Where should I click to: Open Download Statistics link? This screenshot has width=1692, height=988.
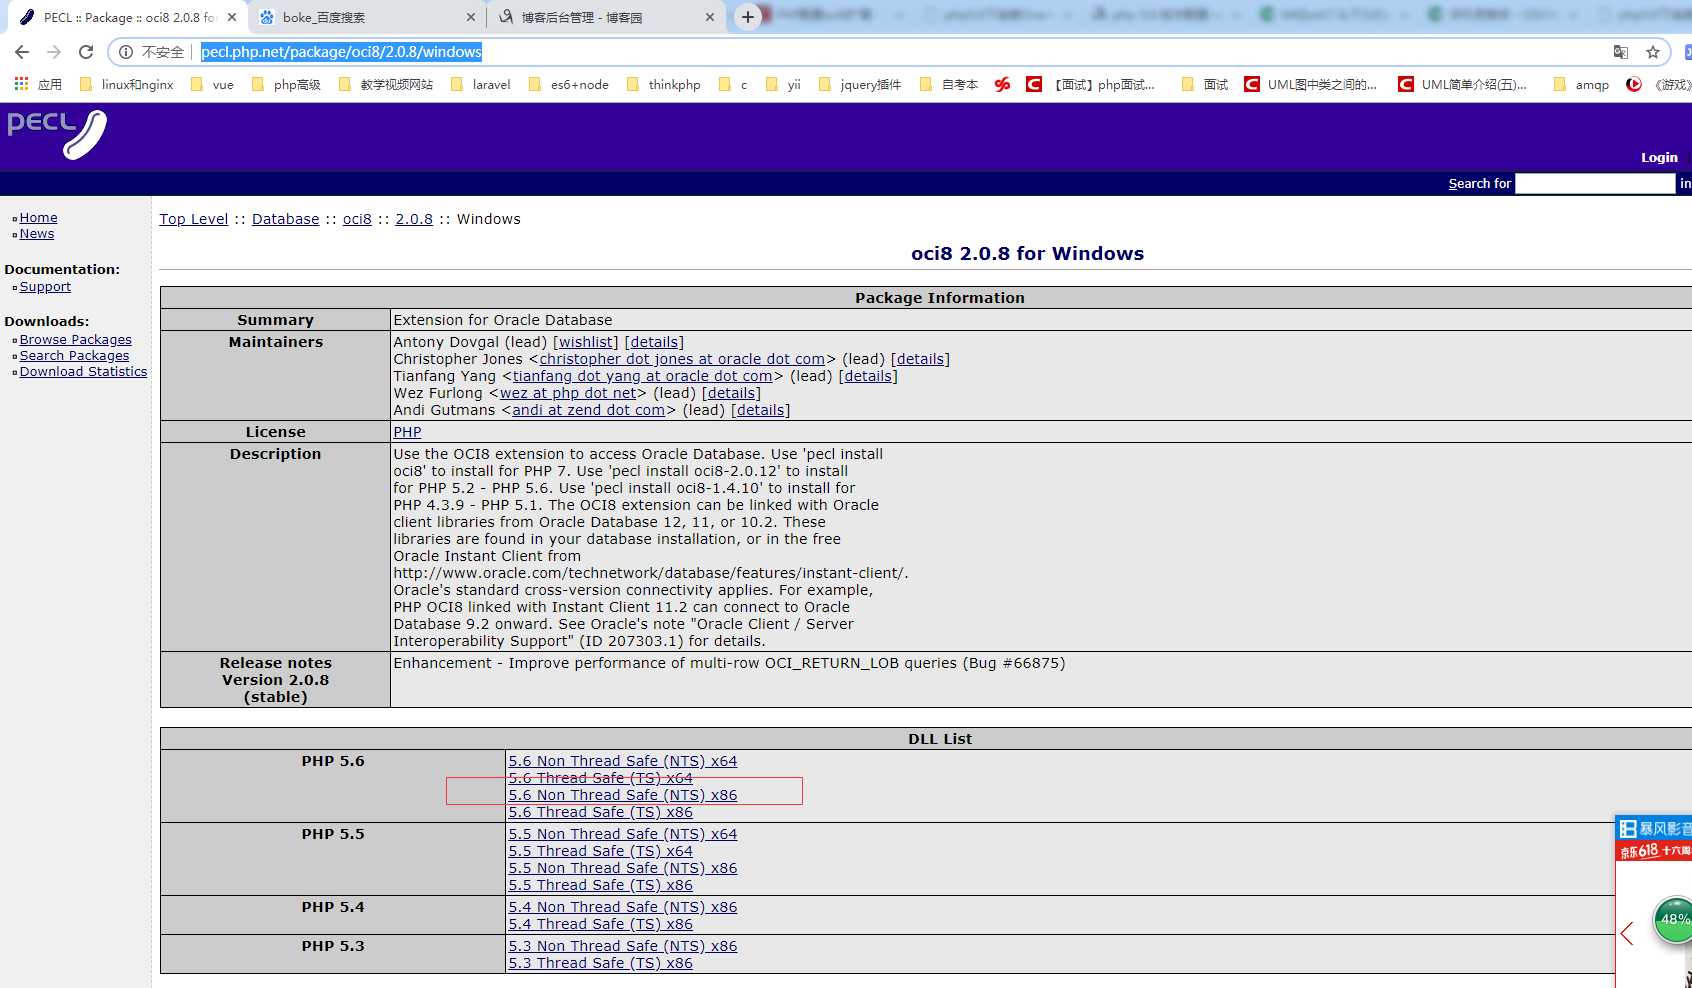tap(83, 372)
